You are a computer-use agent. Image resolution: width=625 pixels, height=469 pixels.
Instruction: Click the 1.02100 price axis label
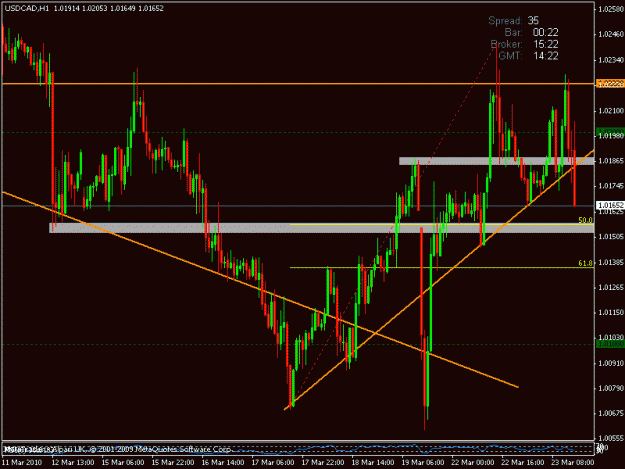(x=610, y=110)
